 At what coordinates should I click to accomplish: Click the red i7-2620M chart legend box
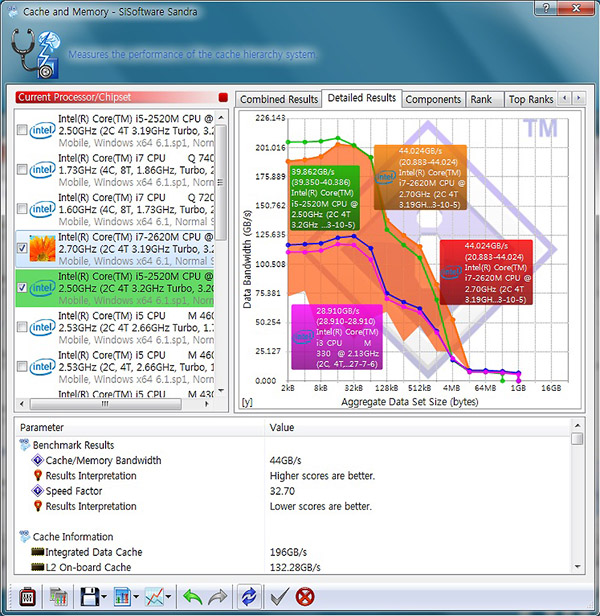(x=486, y=272)
